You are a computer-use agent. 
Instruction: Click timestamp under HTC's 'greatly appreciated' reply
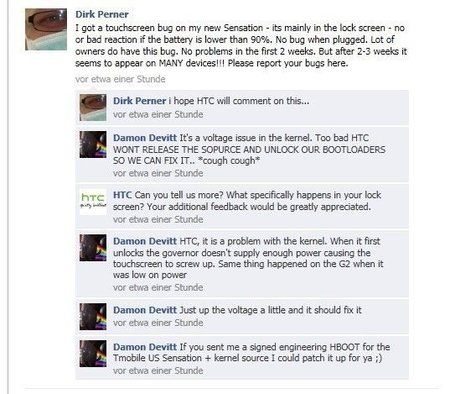tap(158, 219)
